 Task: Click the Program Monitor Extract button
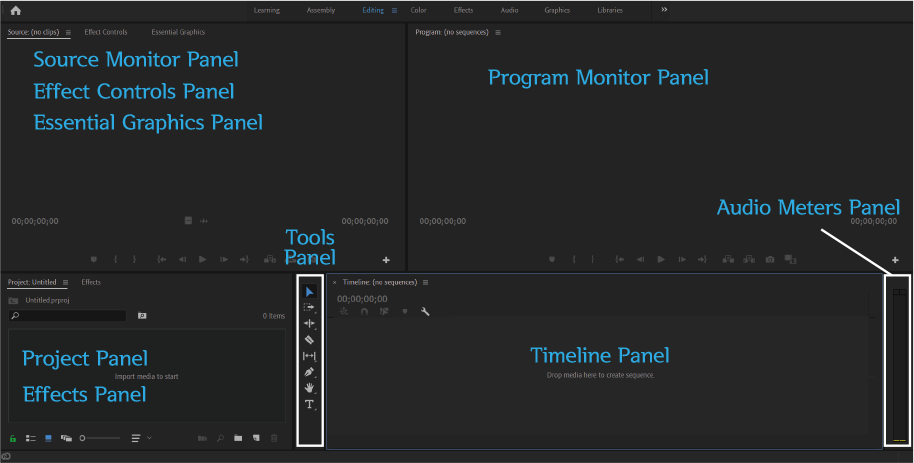tap(749, 259)
